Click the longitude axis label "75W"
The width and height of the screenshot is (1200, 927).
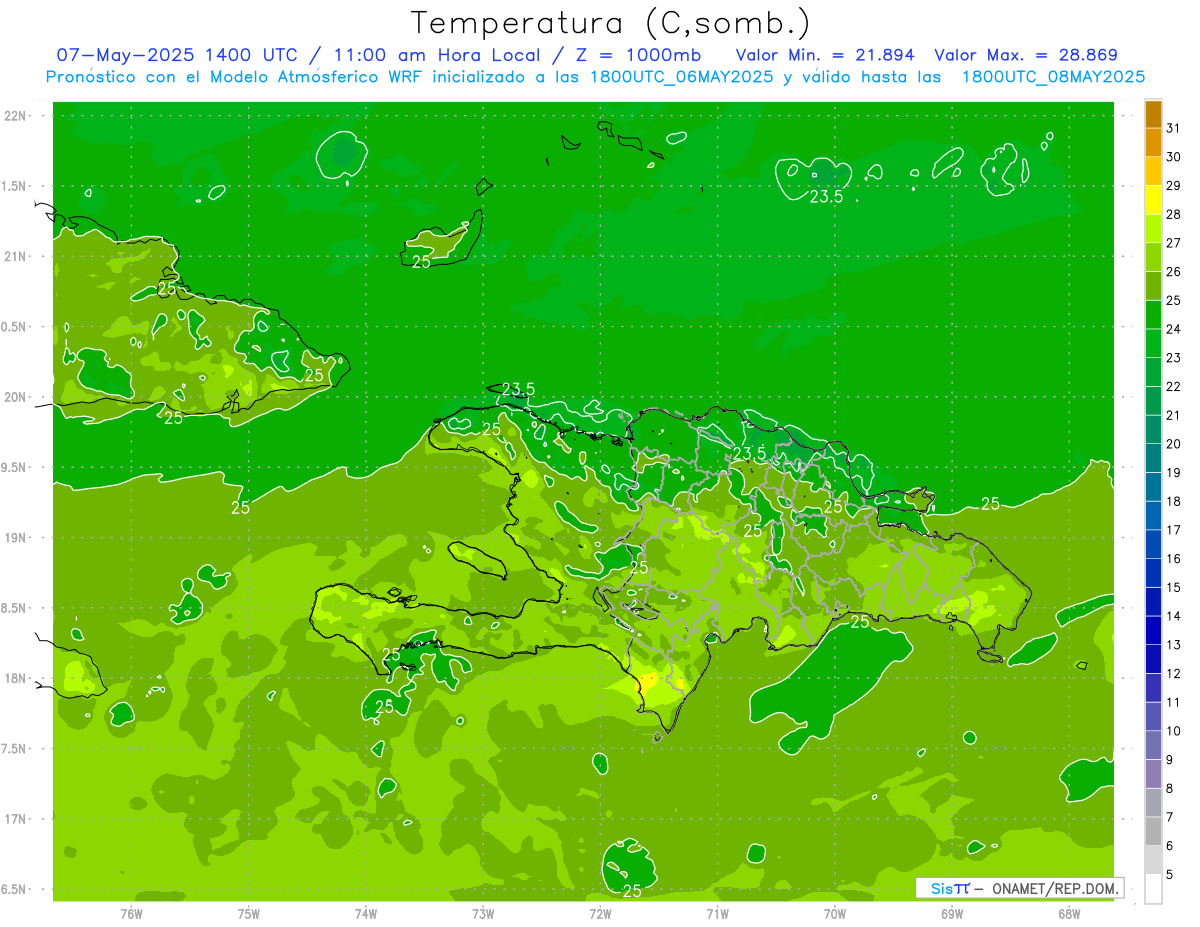(x=249, y=913)
